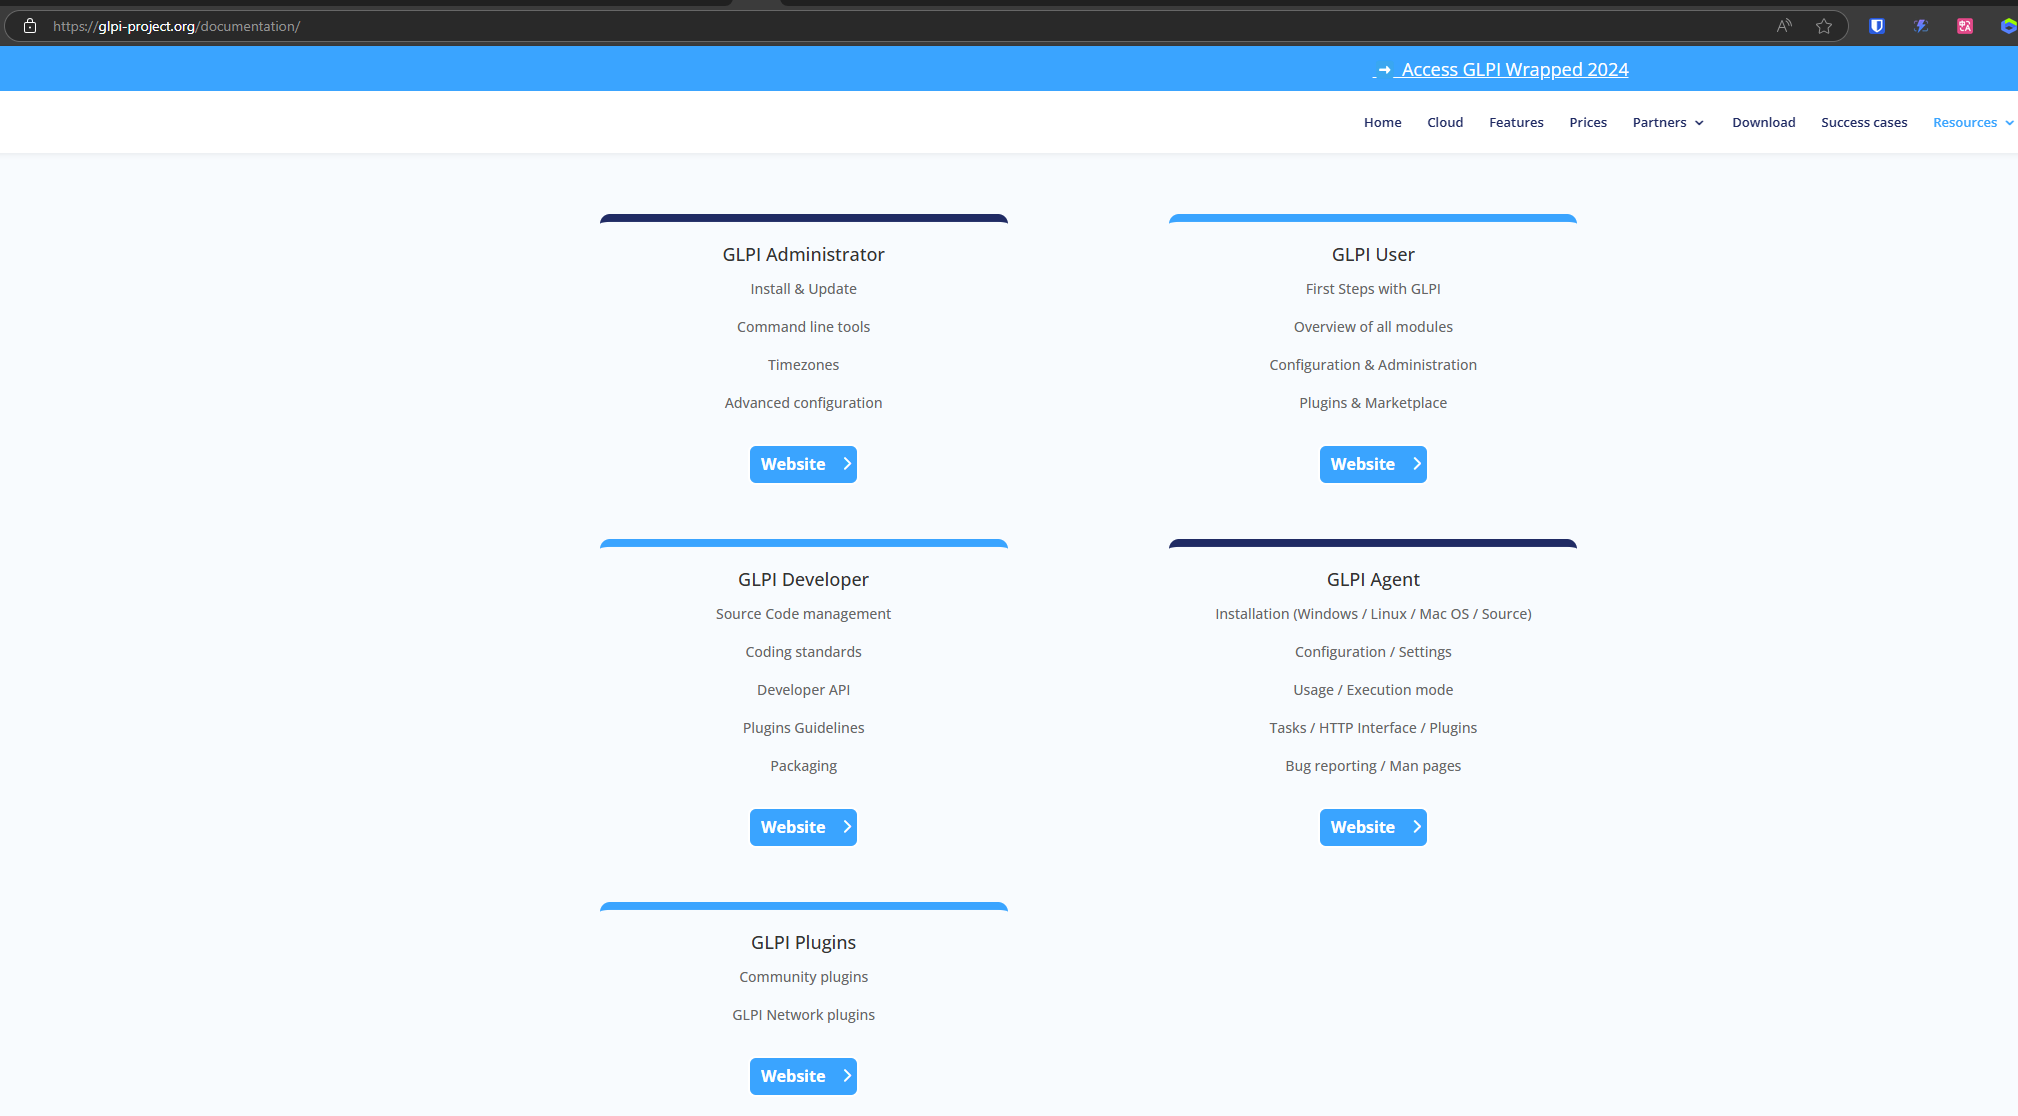Open the Prices menu item
2018x1116 pixels.
click(x=1588, y=122)
